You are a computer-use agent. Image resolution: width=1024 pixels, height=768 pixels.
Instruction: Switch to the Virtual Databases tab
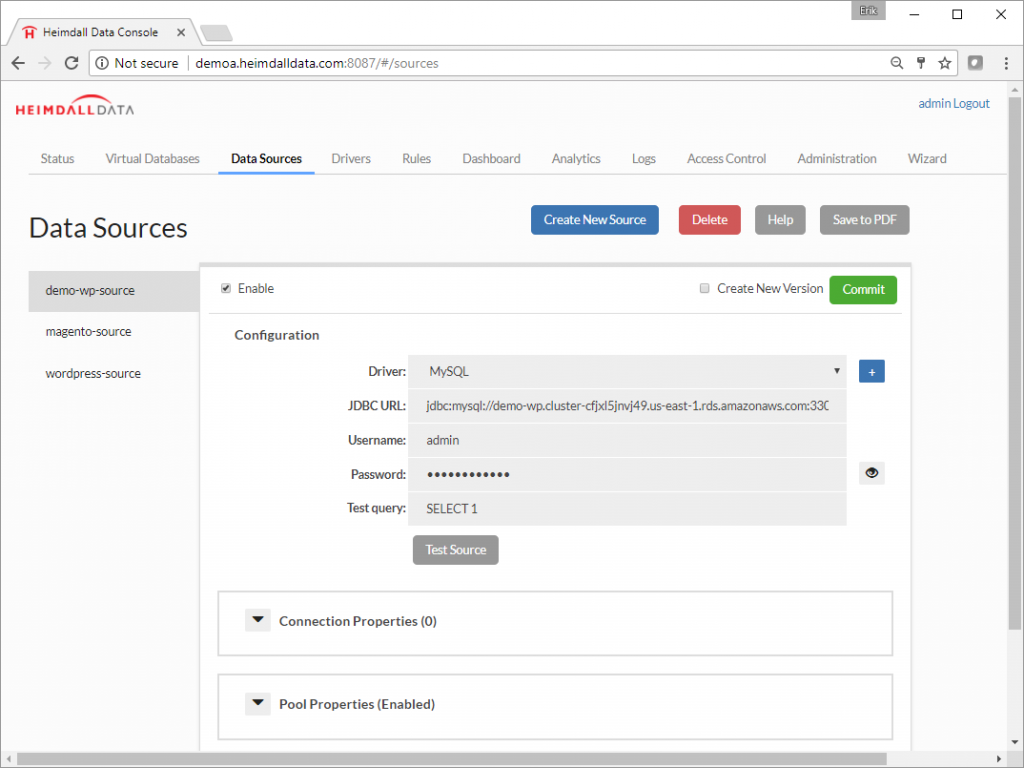coord(152,159)
